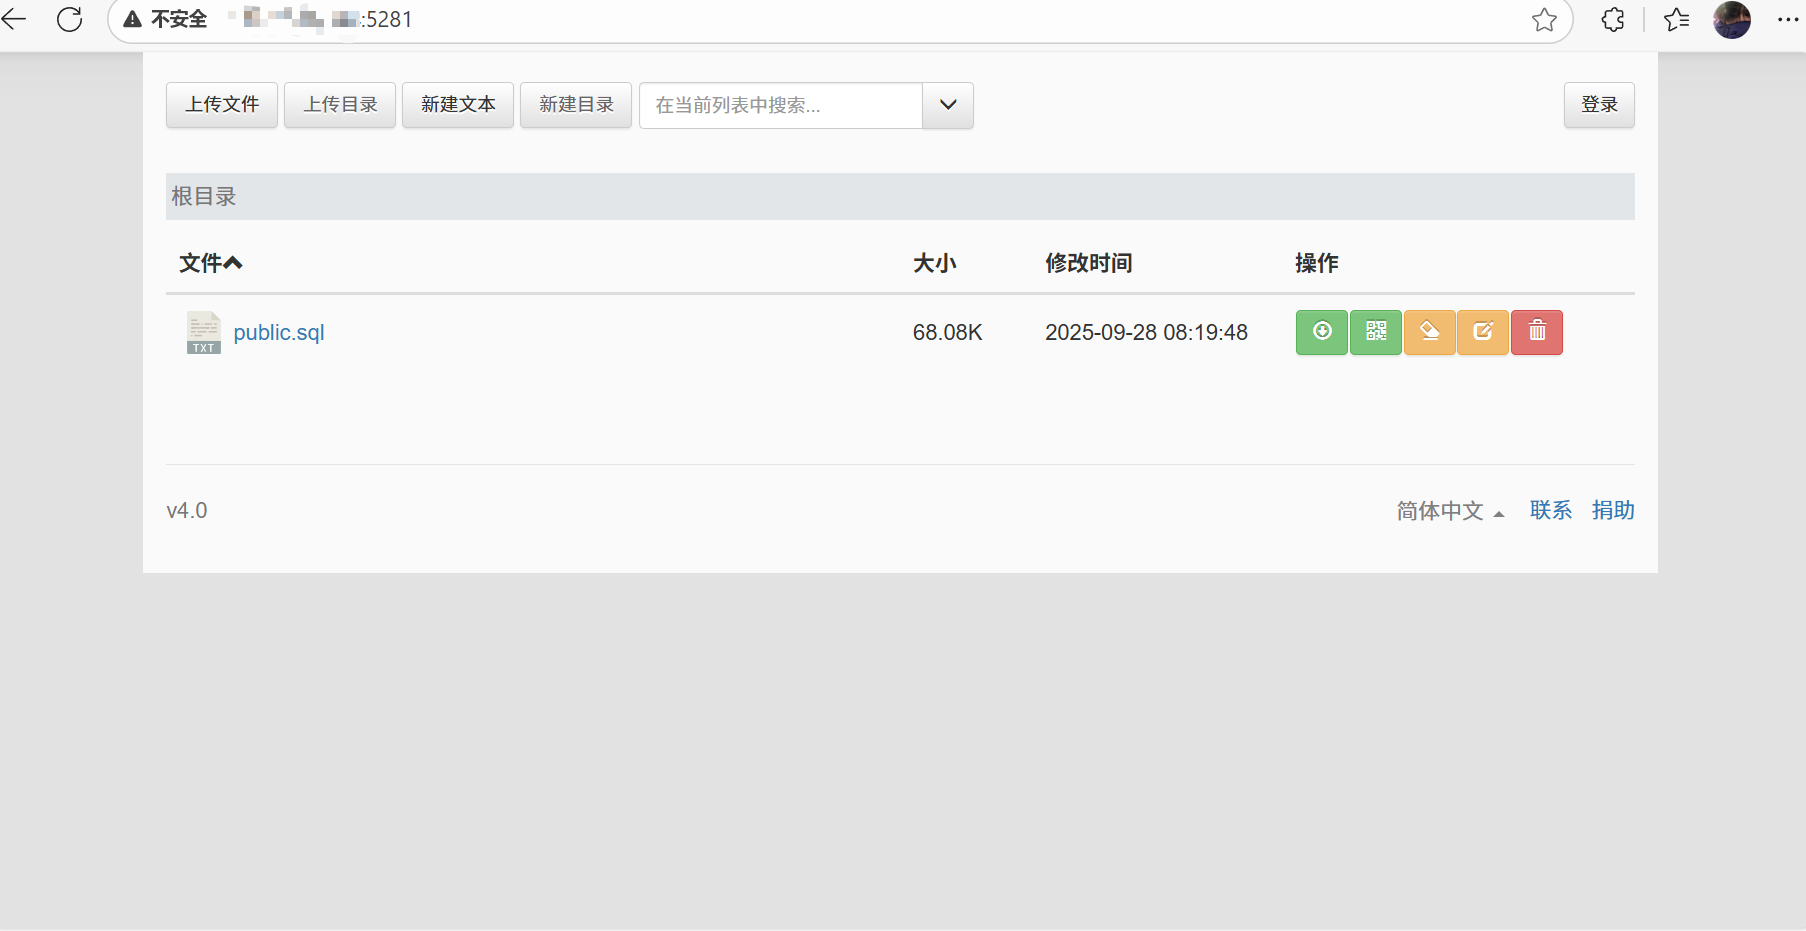Click the 捐助 donate link
The height and width of the screenshot is (931, 1806).
click(1612, 510)
